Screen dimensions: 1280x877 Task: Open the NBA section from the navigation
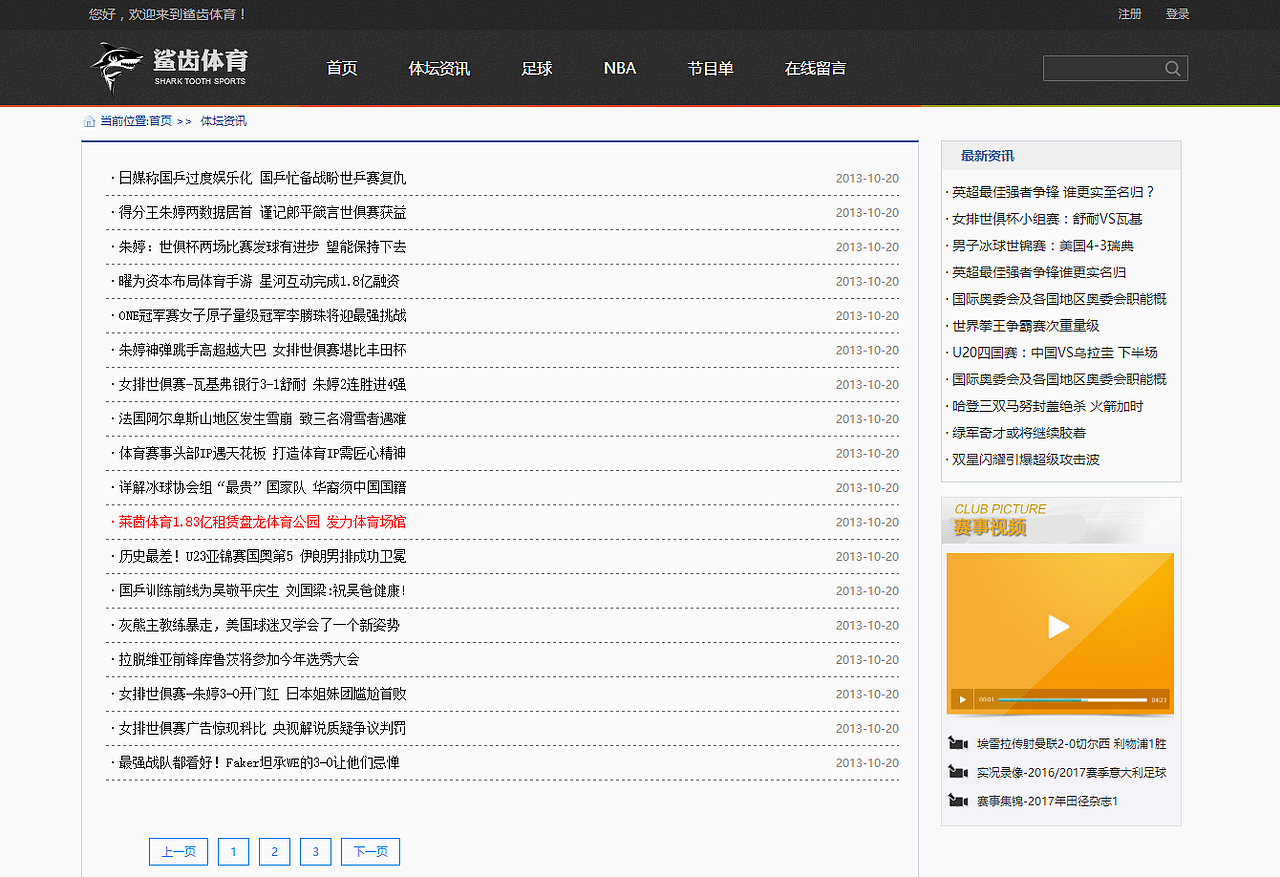pyautogui.click(x=619, y=68)
